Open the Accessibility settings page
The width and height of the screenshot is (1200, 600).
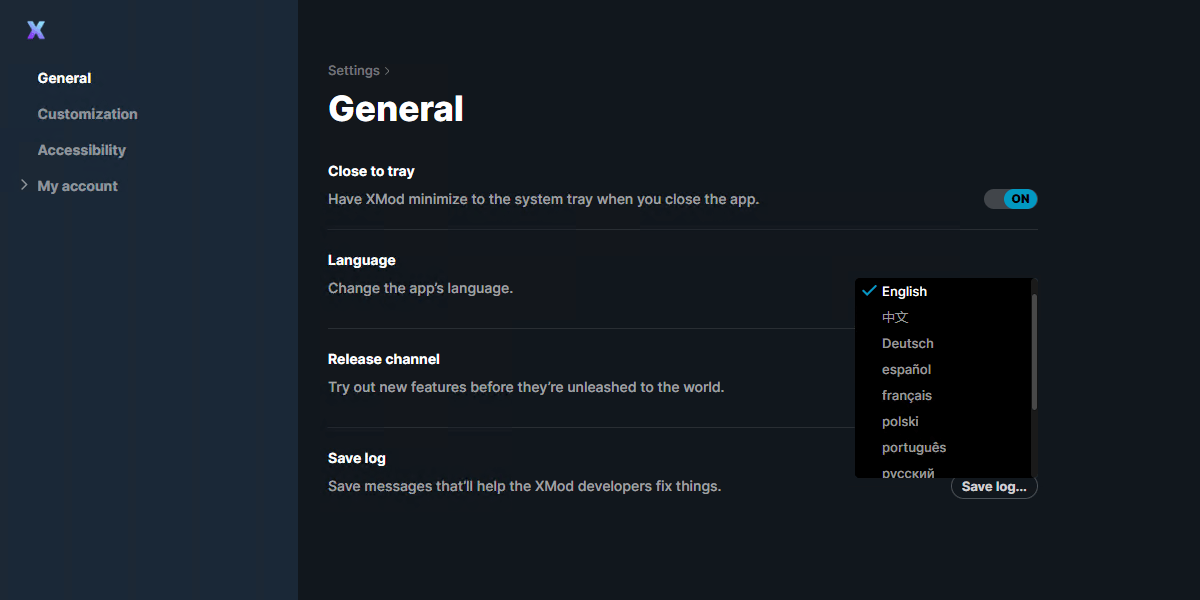pos(81,150)
